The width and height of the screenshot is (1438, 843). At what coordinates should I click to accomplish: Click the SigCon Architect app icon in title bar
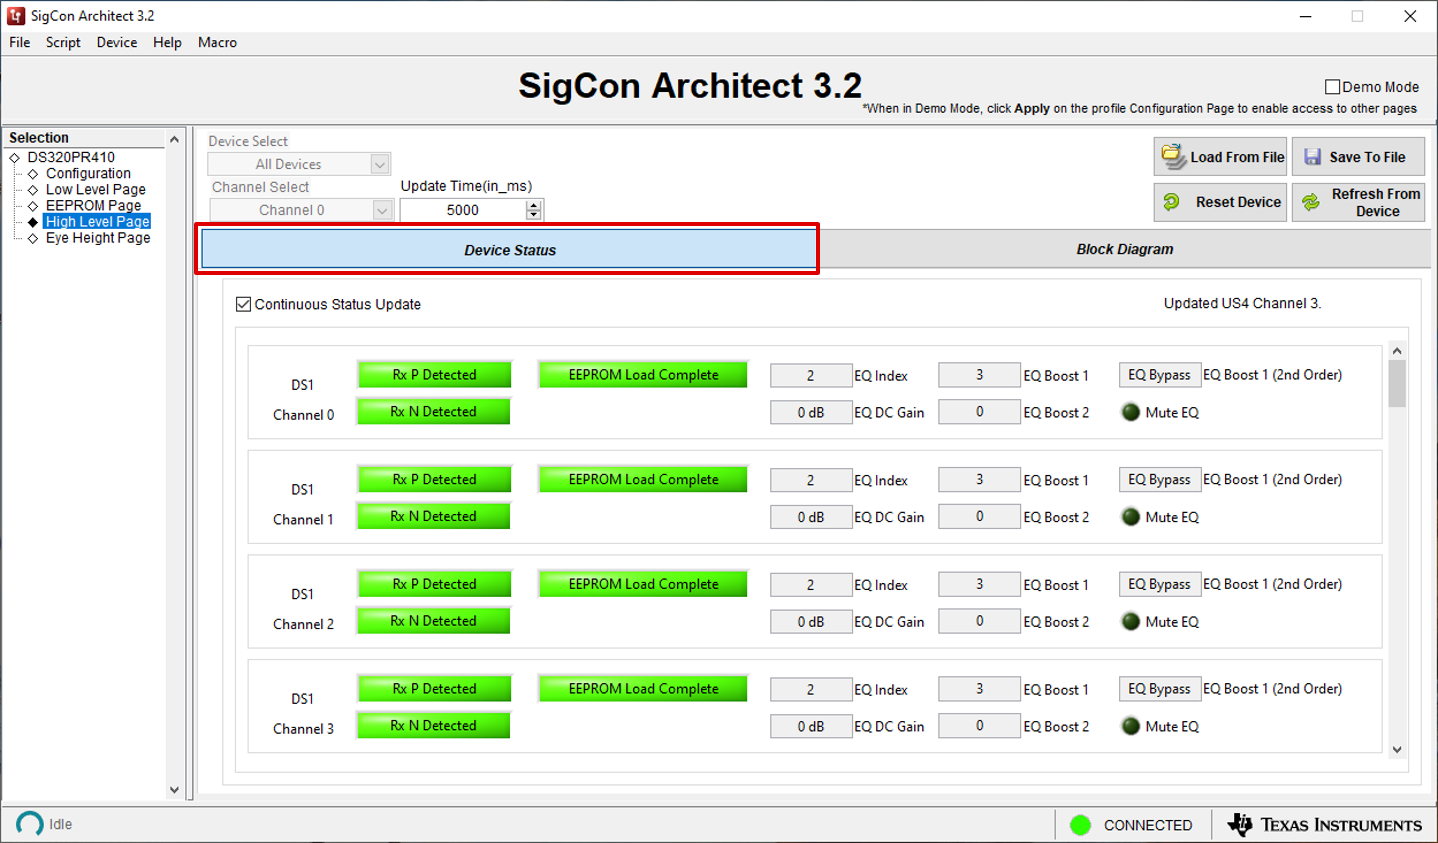pyautogui.click(x=15, y=16)
